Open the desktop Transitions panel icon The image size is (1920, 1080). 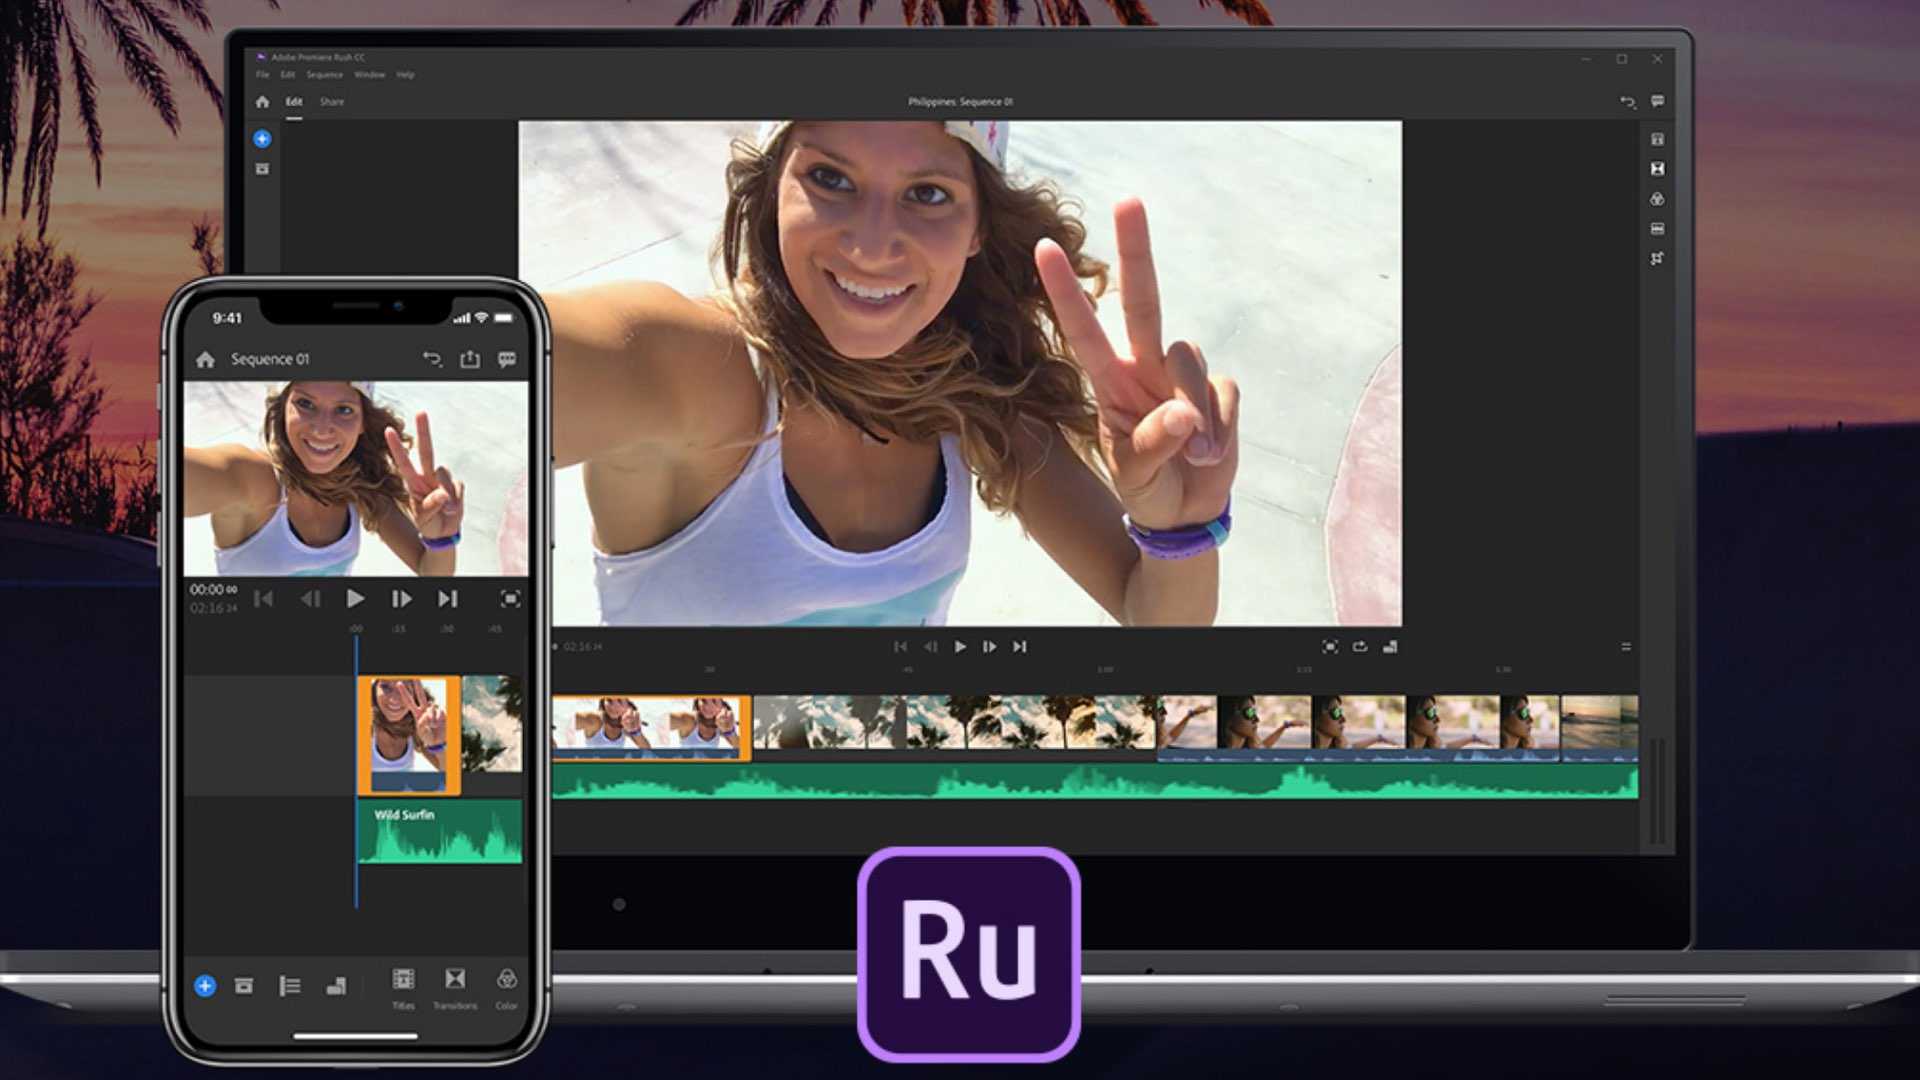(x=1657, y=169)
